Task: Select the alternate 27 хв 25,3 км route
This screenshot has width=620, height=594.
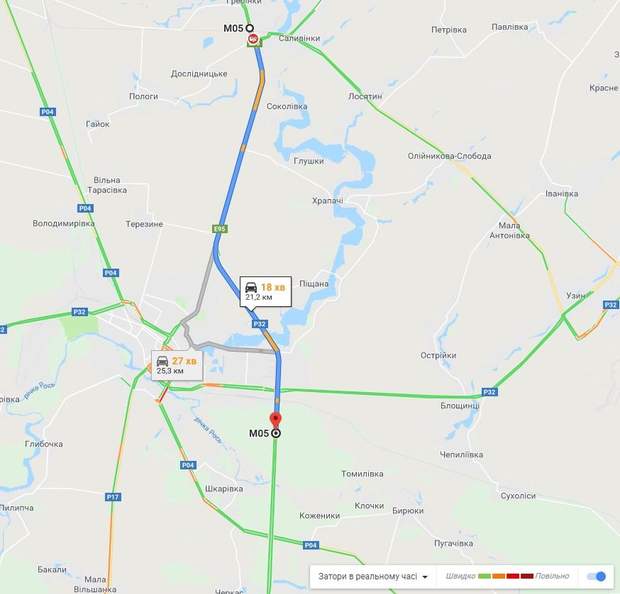Action: (x=177, y=365)
